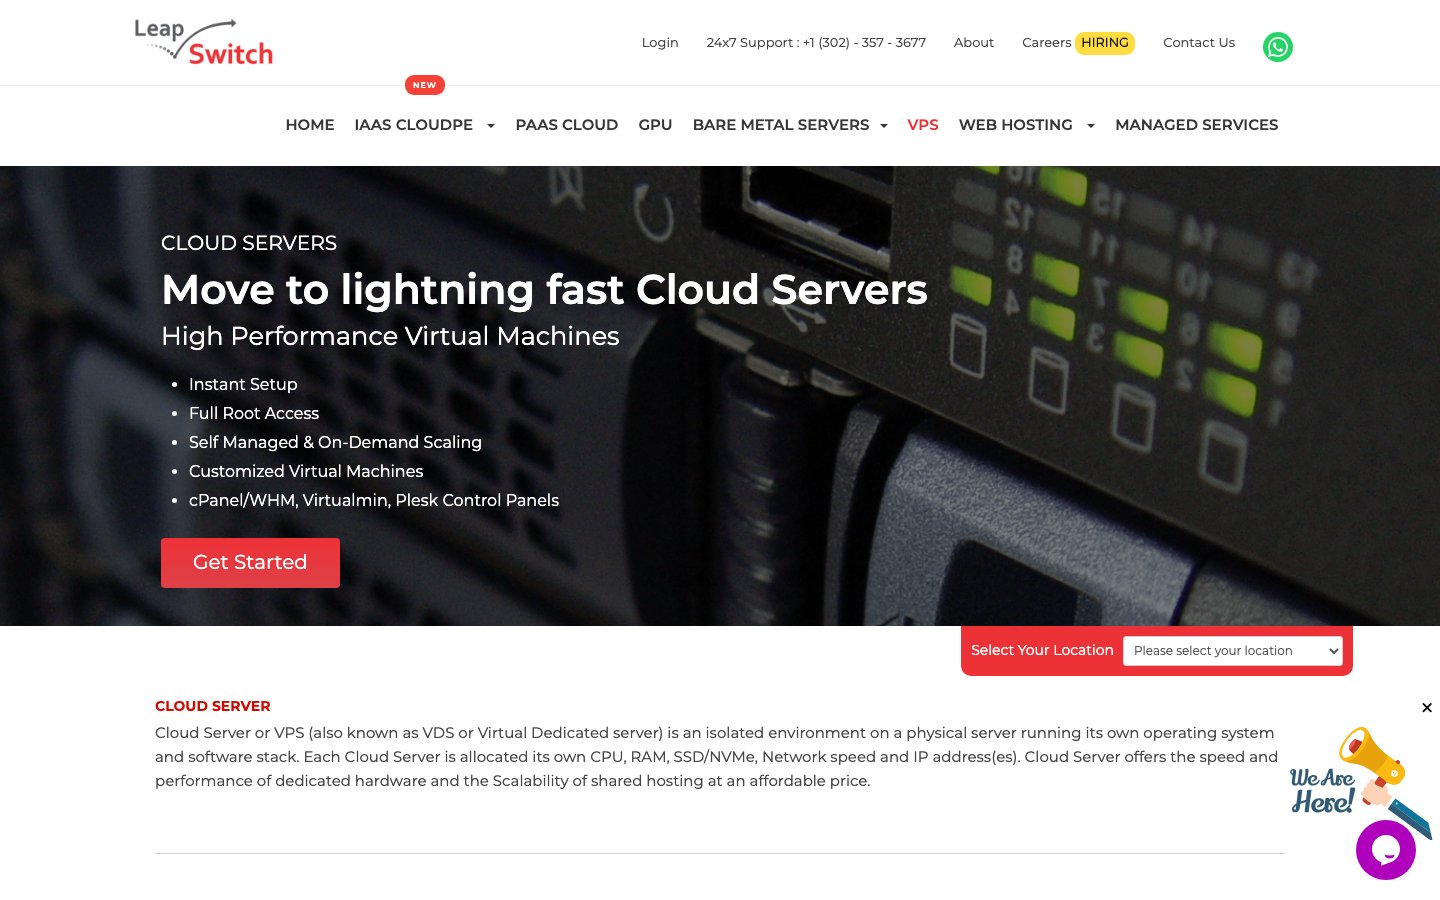The height and width of the screenshot is (900, 1440).
Task: Open the PAAS CLOUD menu item
Action: point(567,125)
